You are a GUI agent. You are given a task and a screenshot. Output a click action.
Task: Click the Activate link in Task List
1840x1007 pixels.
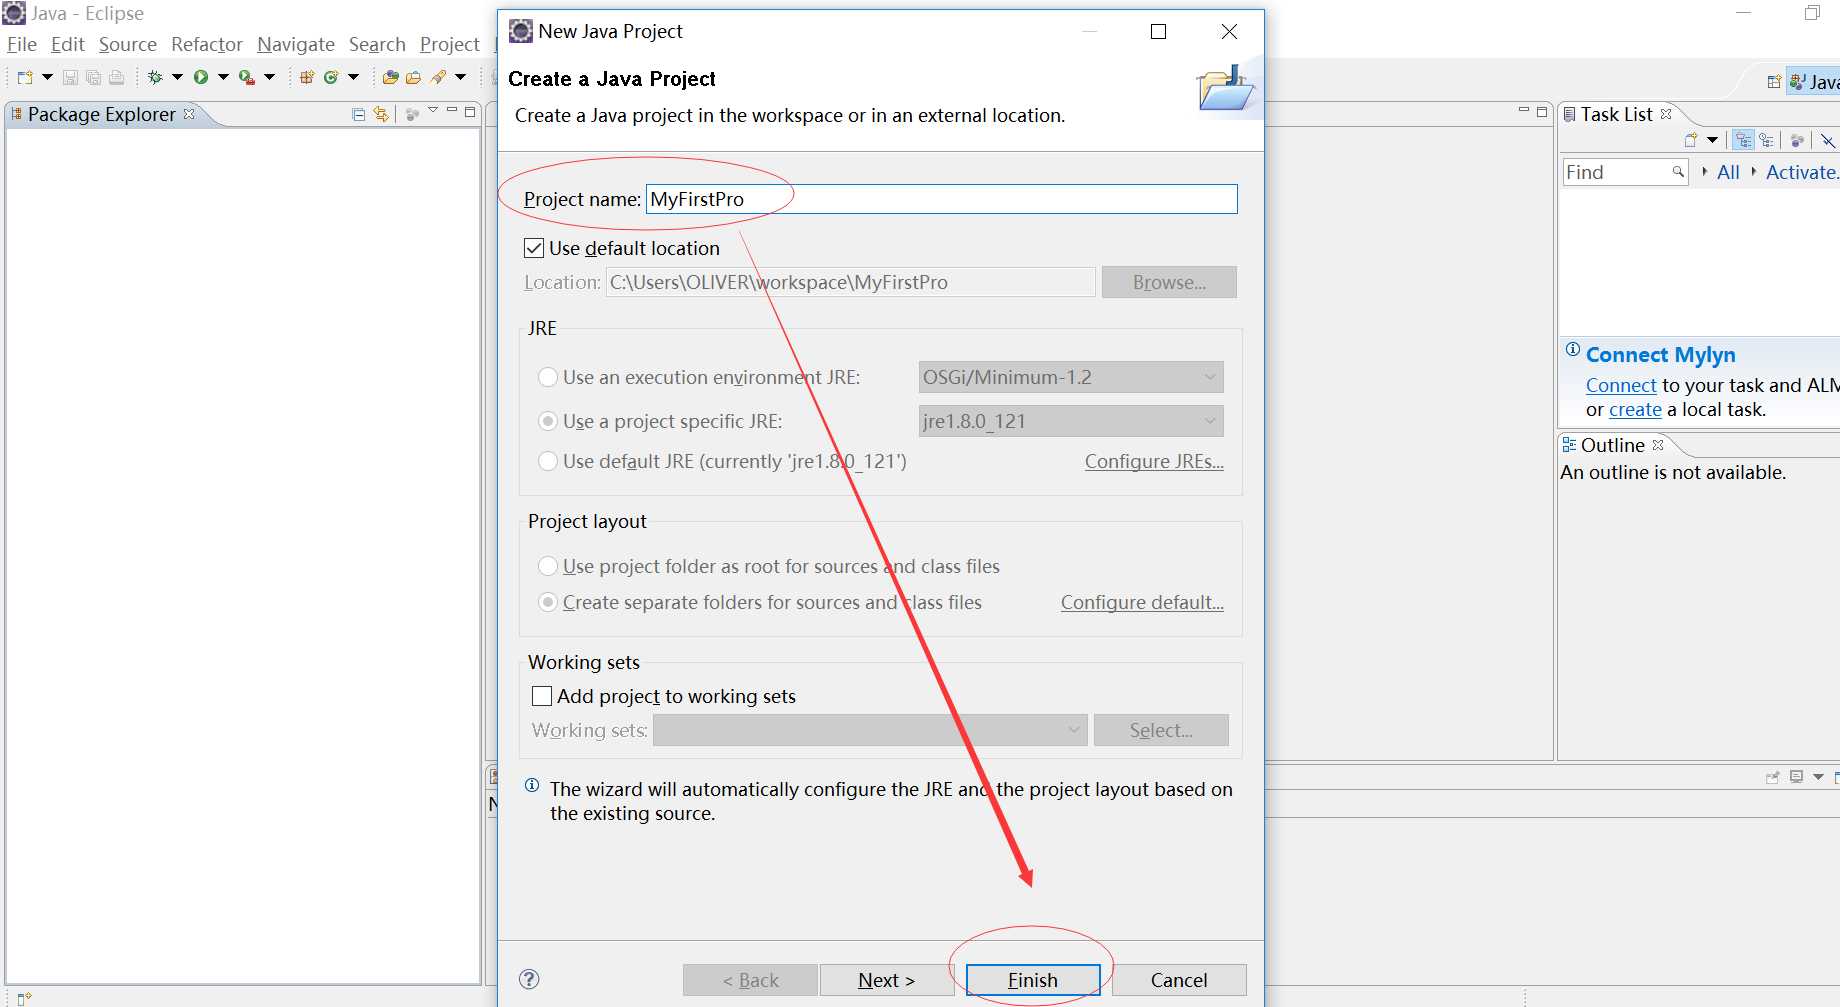1802,172
